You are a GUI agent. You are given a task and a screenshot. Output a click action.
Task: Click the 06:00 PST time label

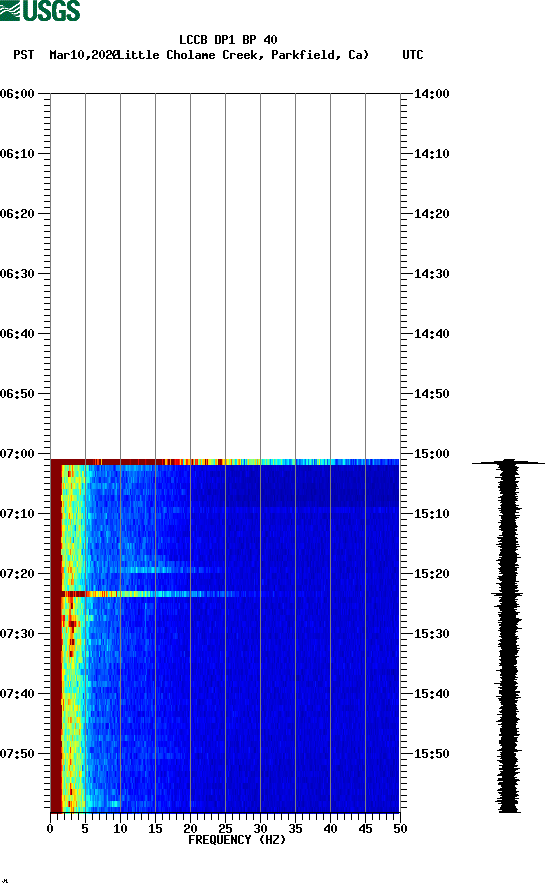coord(18,93)
